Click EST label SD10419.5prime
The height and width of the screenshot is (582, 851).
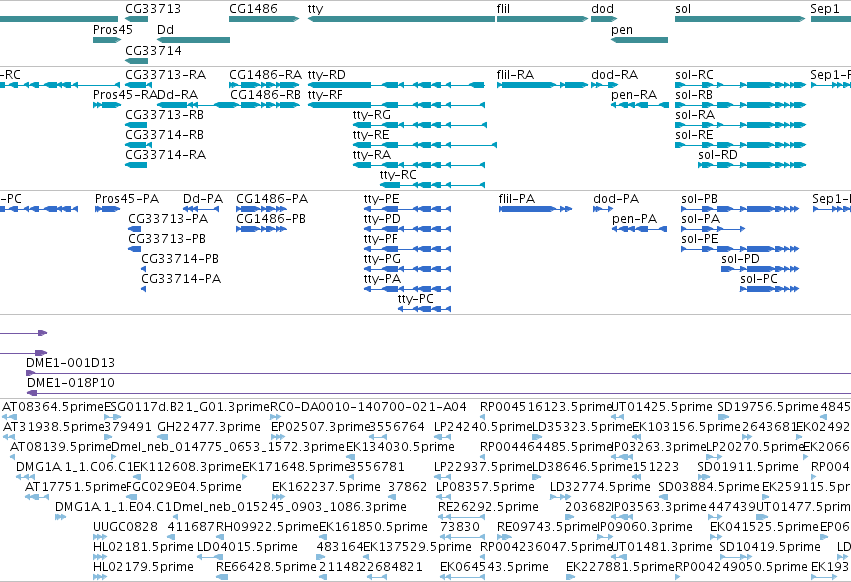770,547
